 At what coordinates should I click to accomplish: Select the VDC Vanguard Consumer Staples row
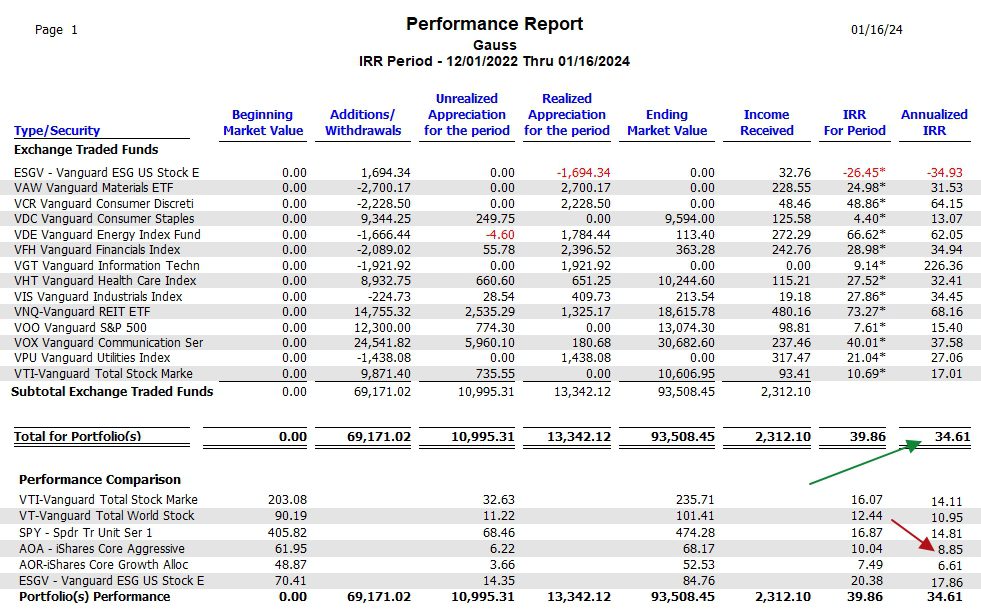(491, 218)
